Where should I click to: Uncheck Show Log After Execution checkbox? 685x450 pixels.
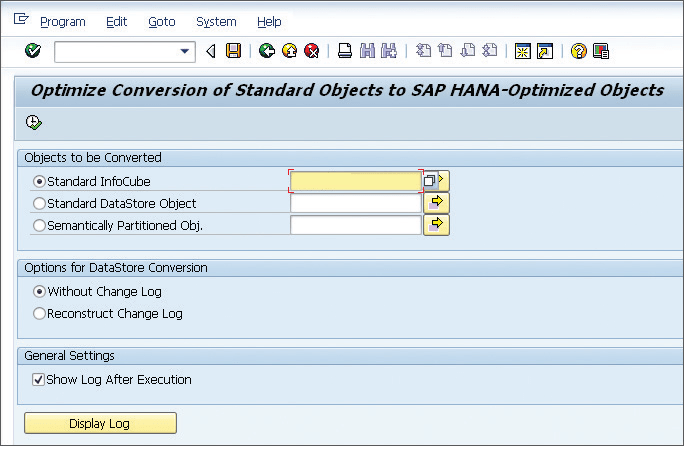[39, 380]
